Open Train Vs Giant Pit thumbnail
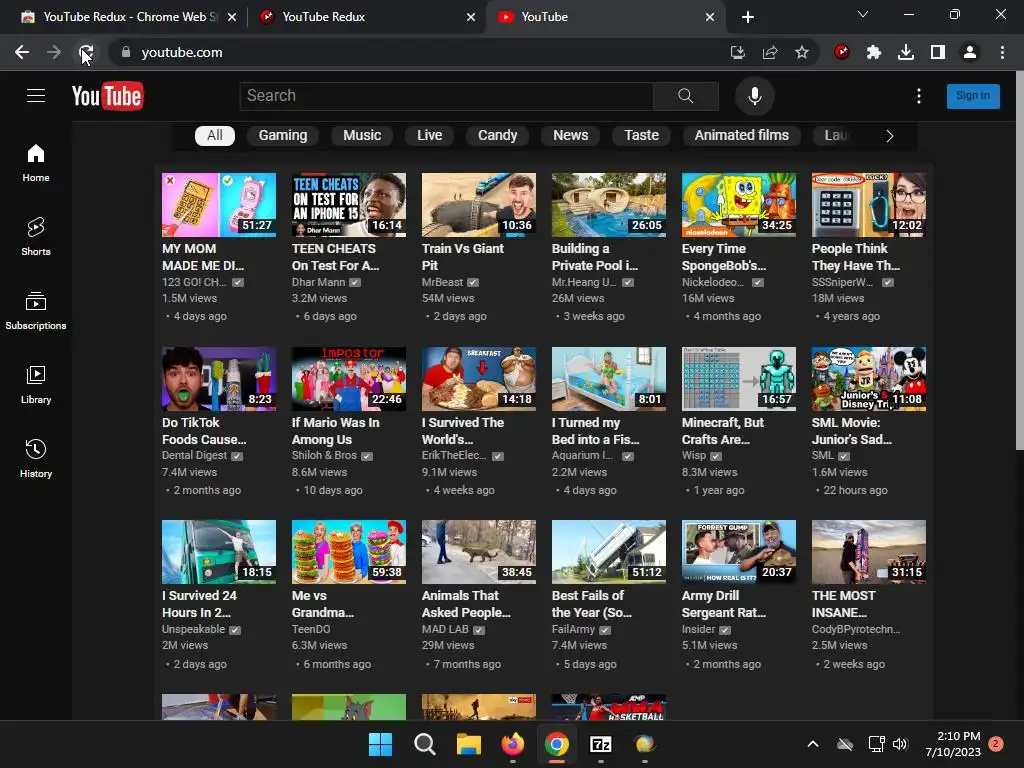The width and height of the screenshot is (1024, 768). tap(479, 204)
